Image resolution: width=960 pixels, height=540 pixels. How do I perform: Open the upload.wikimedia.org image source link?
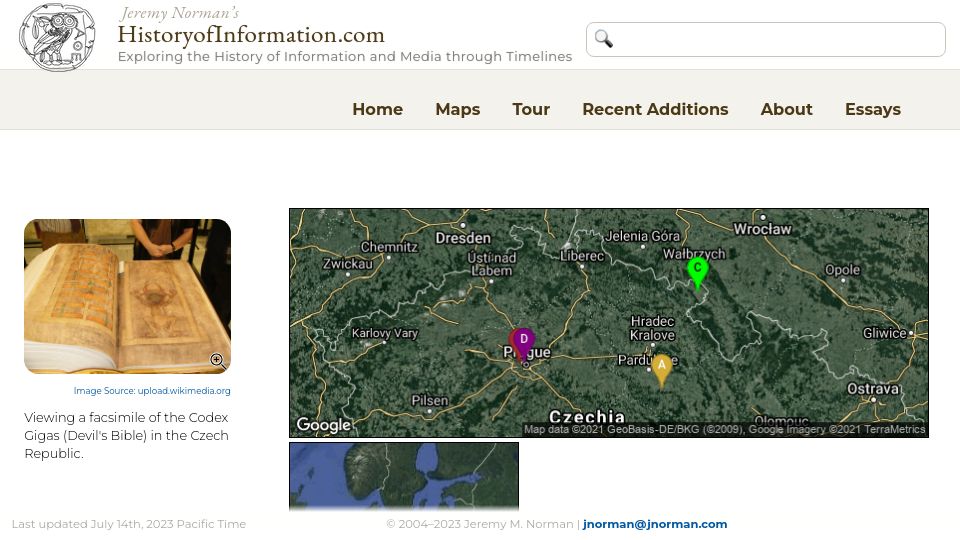pyautogui.click(x=184, y=391)
